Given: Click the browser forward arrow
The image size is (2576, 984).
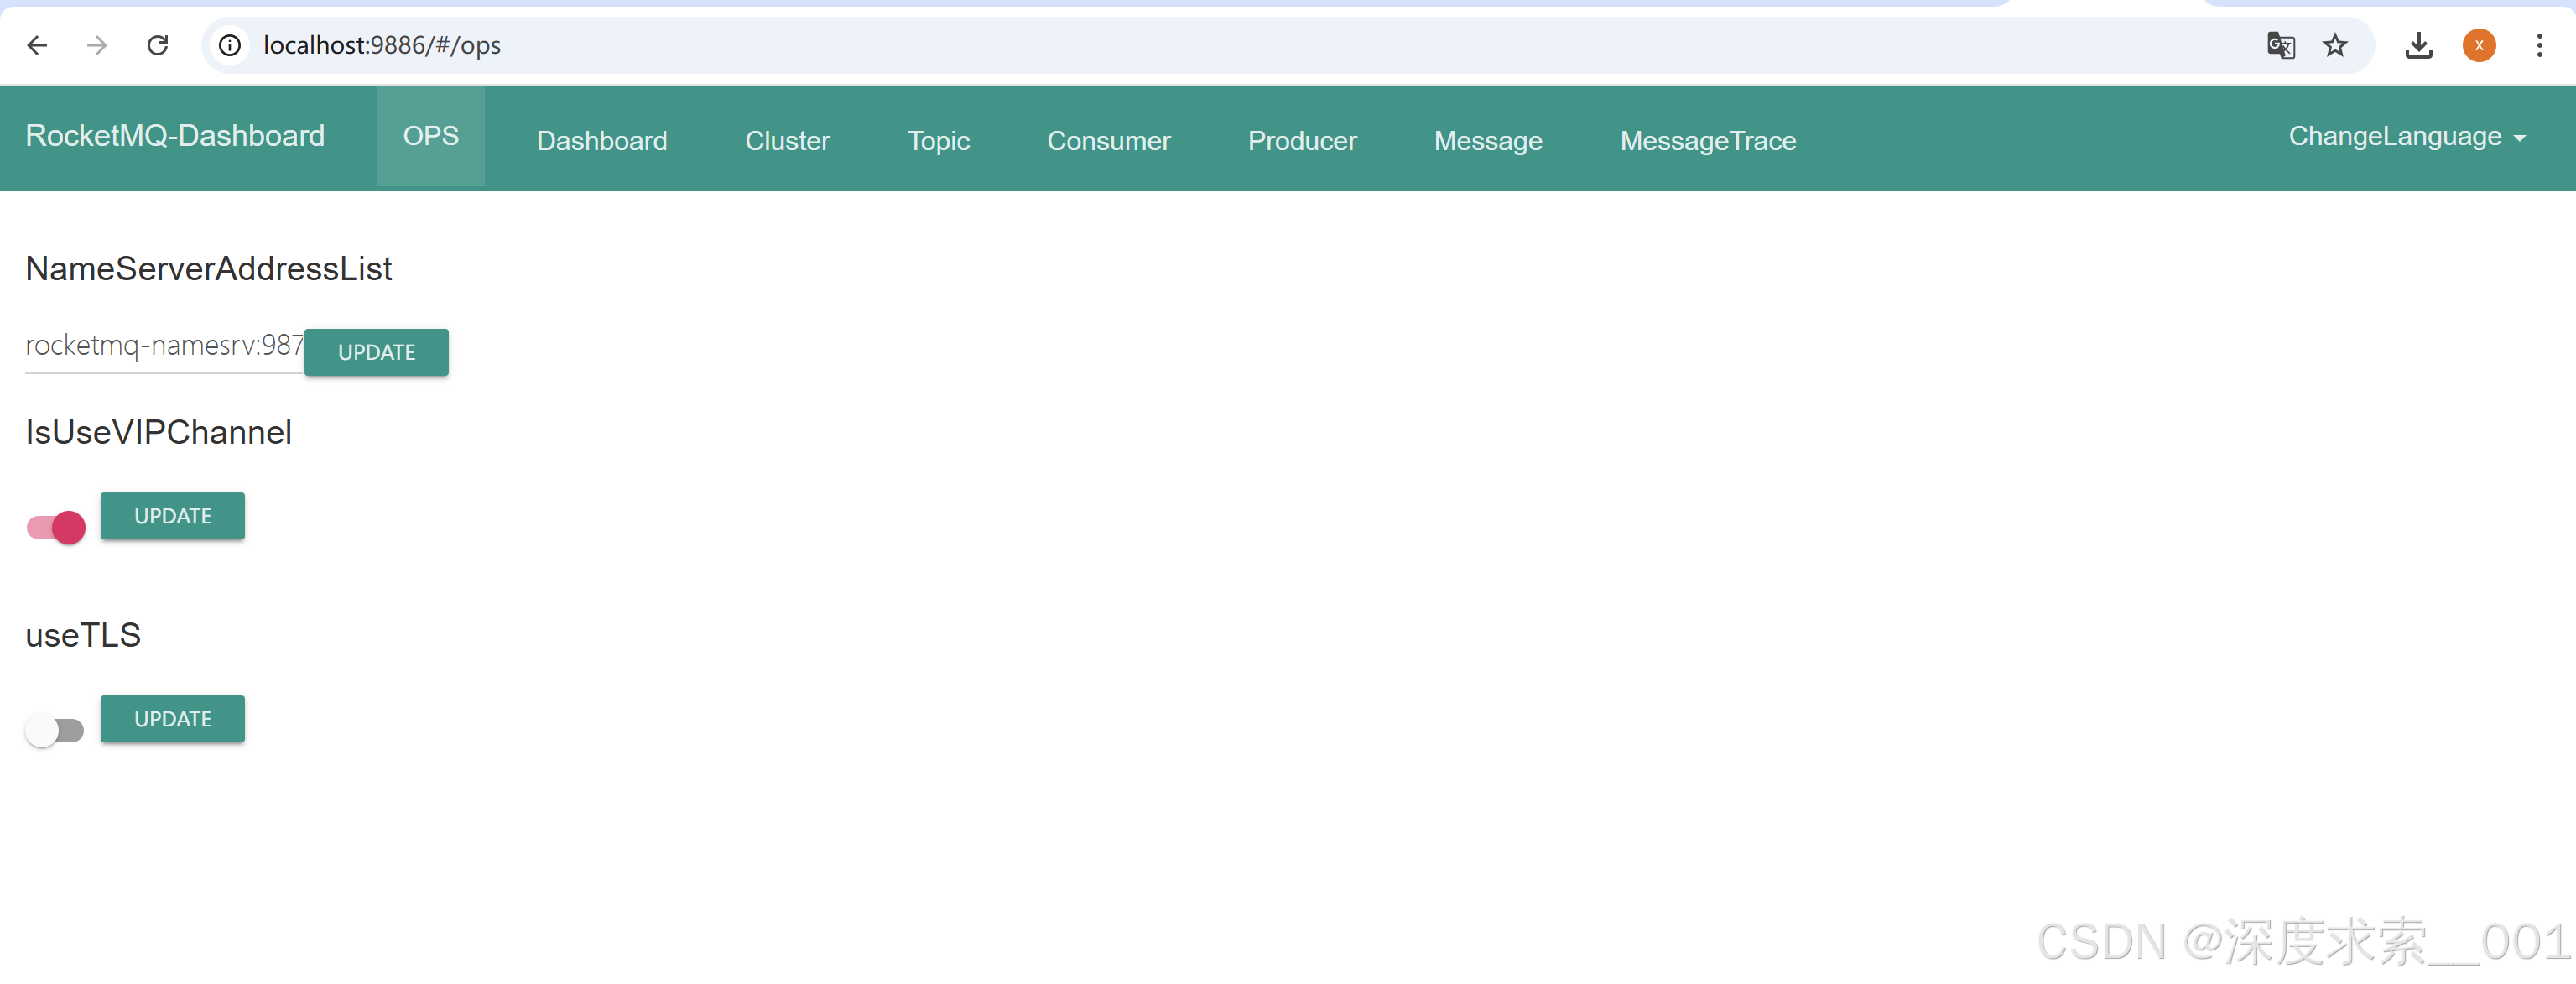Looking at the screenshot, I should pyautogui.click(x=97, y=45).
